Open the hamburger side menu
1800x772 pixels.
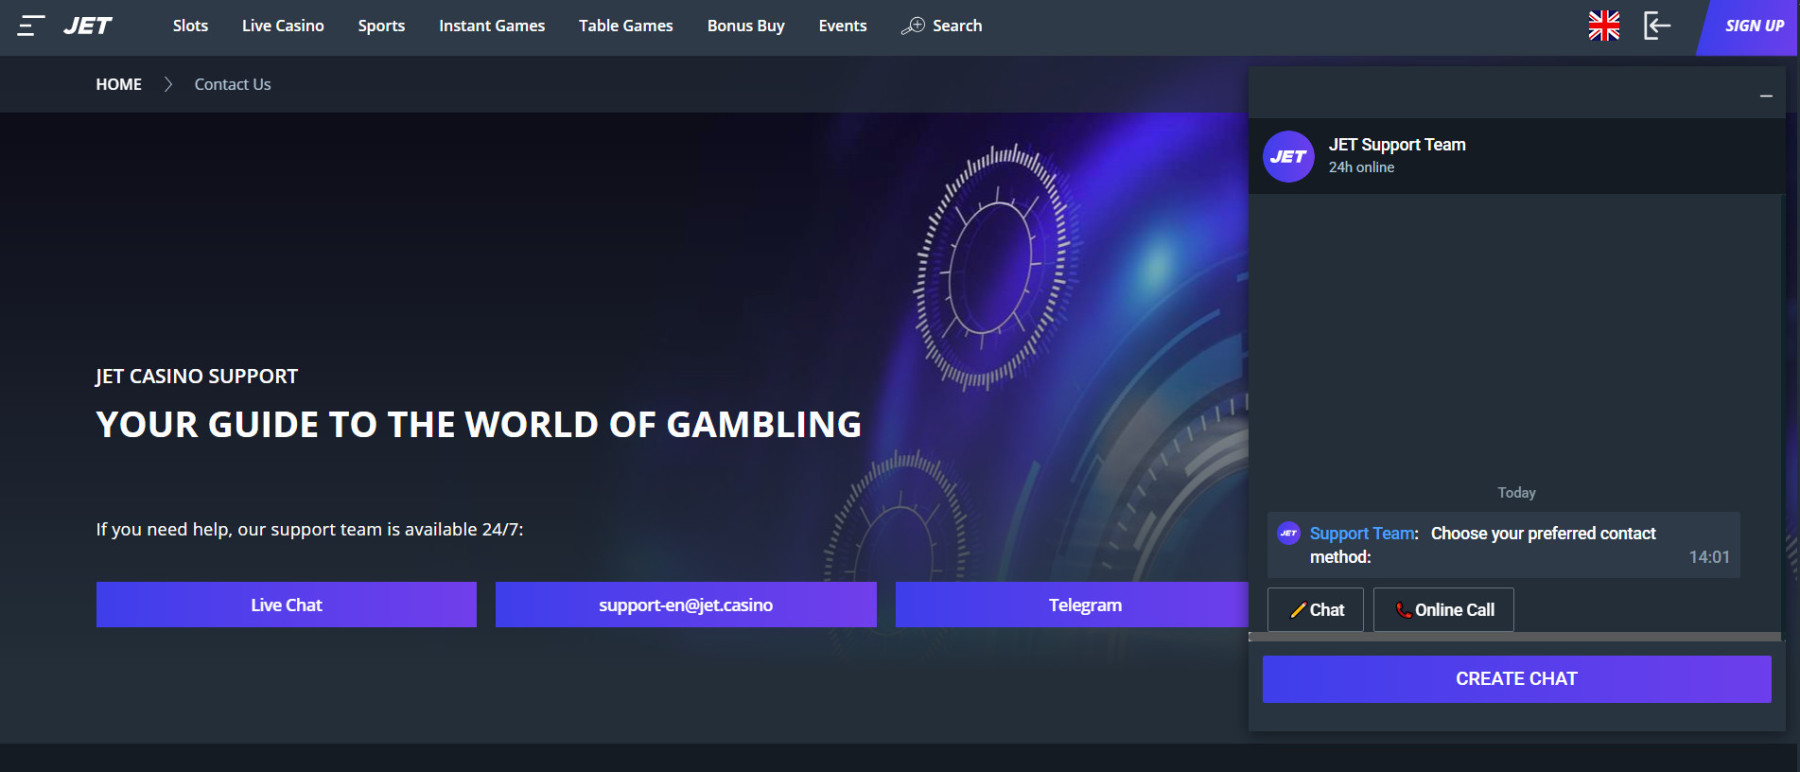click(31, 26)
